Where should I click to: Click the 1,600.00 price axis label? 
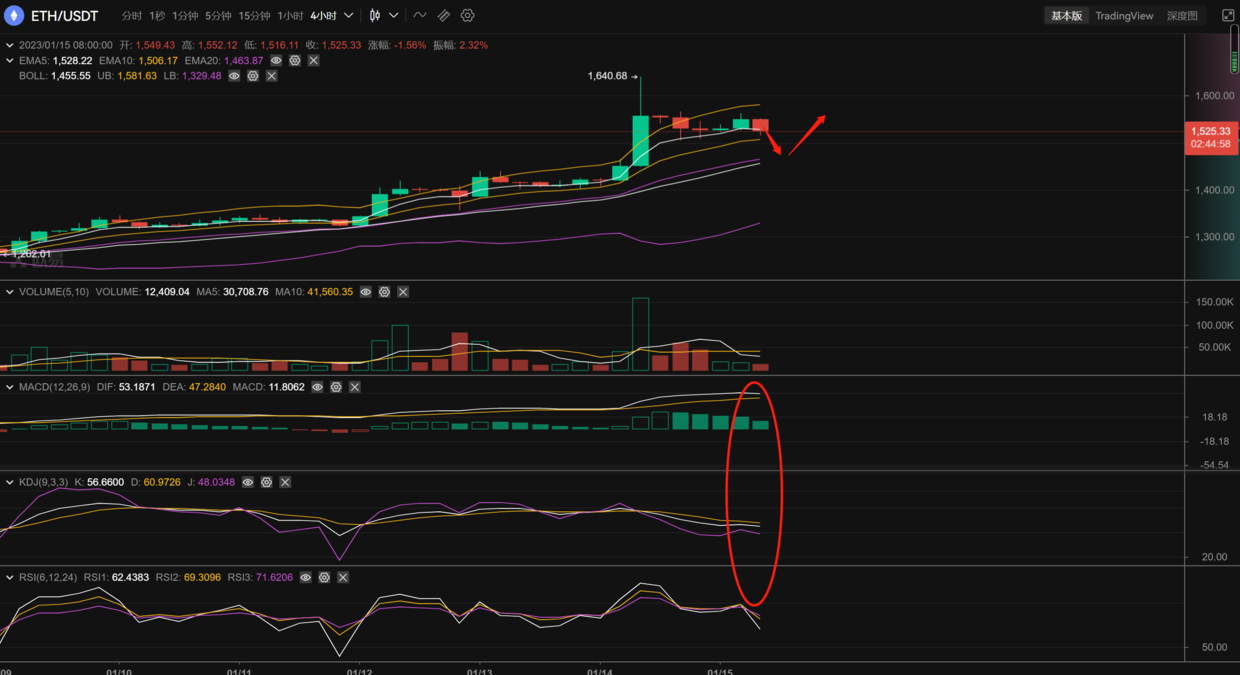pos(1214,96)
